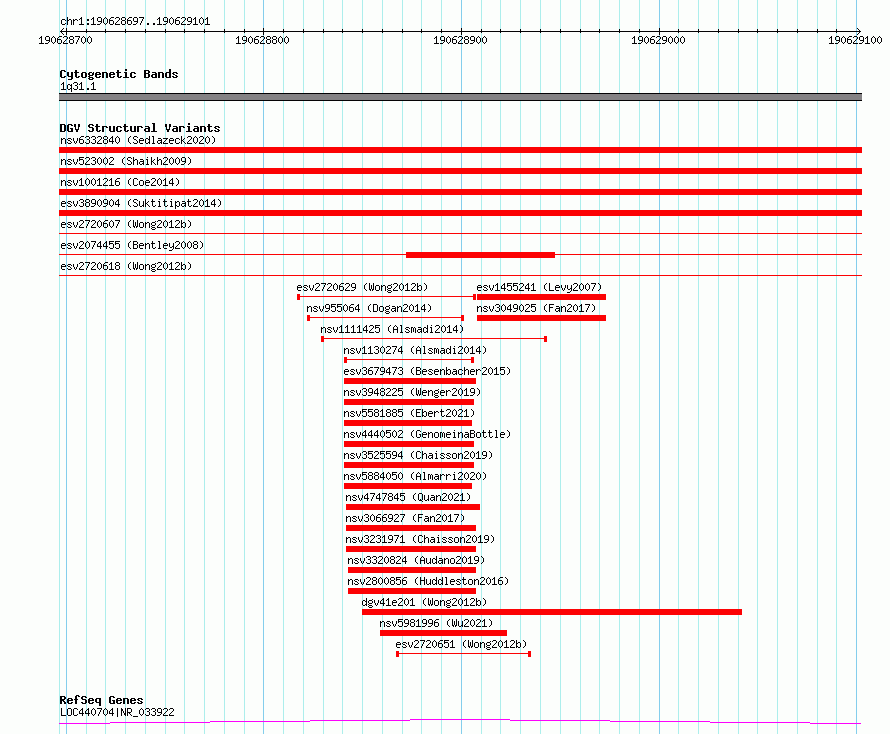This screenshot has width=890, height=734.
Task: Click the RefSeq Genes track title
Action: [x=101, y=701]
